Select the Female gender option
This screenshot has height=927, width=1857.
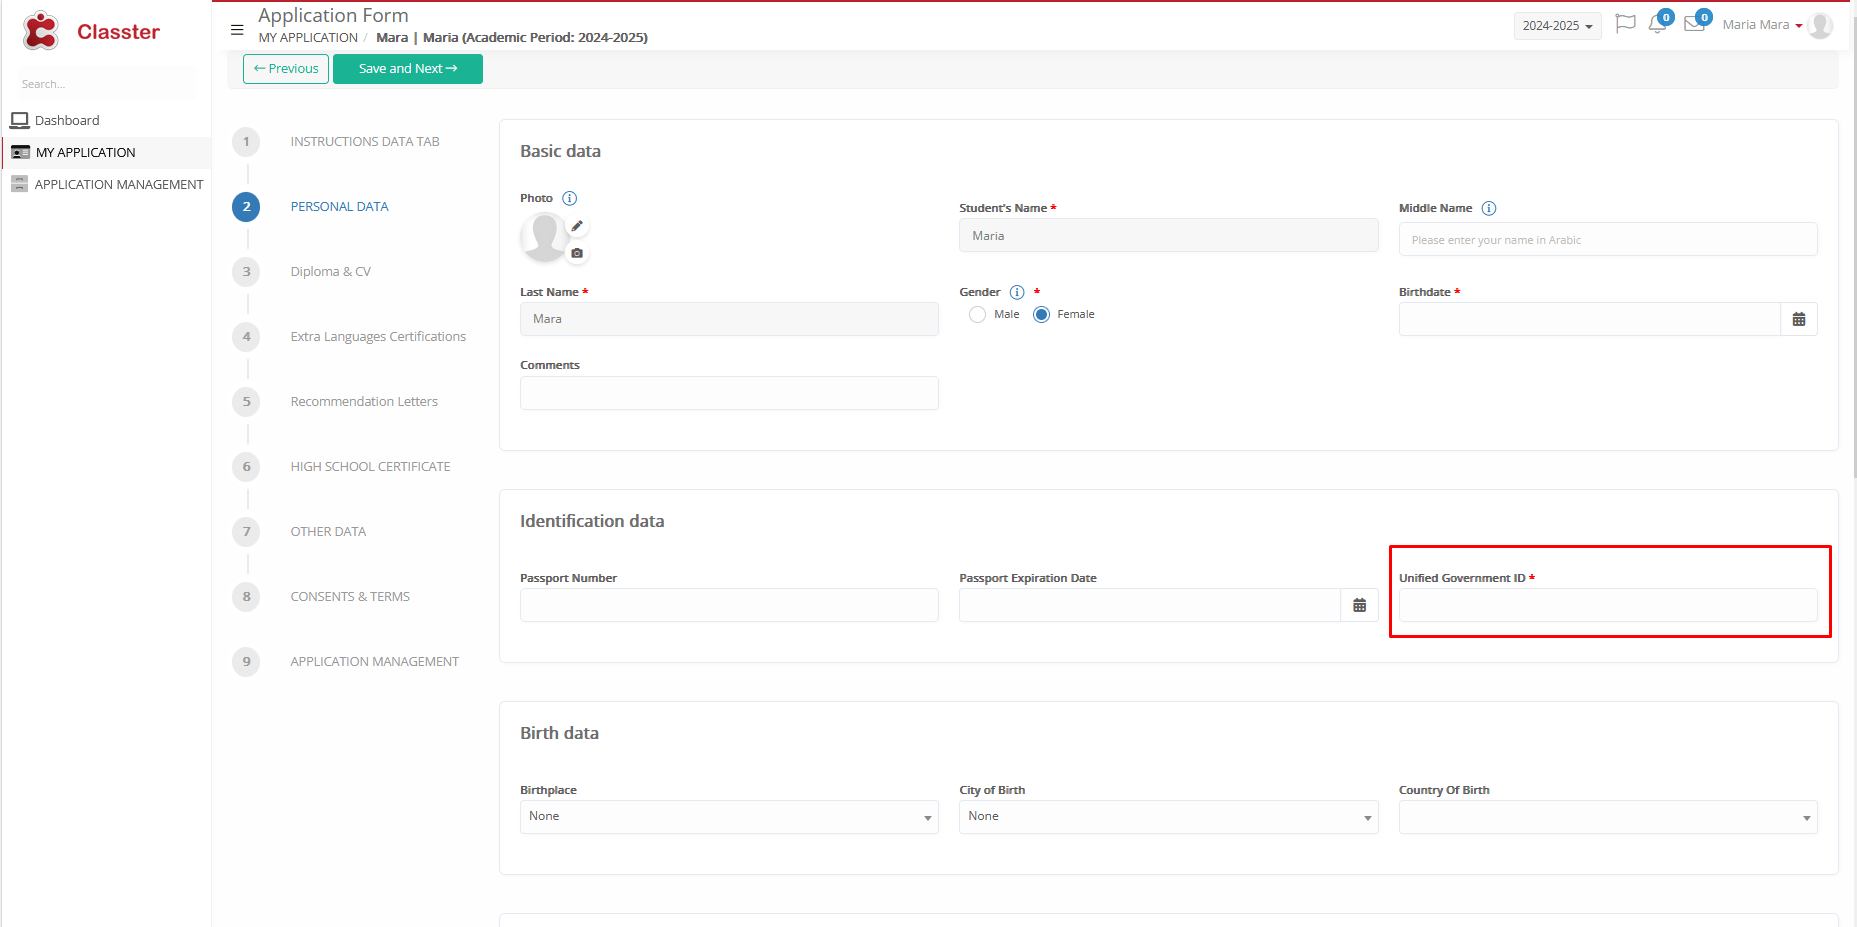[x=1041, y=315]
